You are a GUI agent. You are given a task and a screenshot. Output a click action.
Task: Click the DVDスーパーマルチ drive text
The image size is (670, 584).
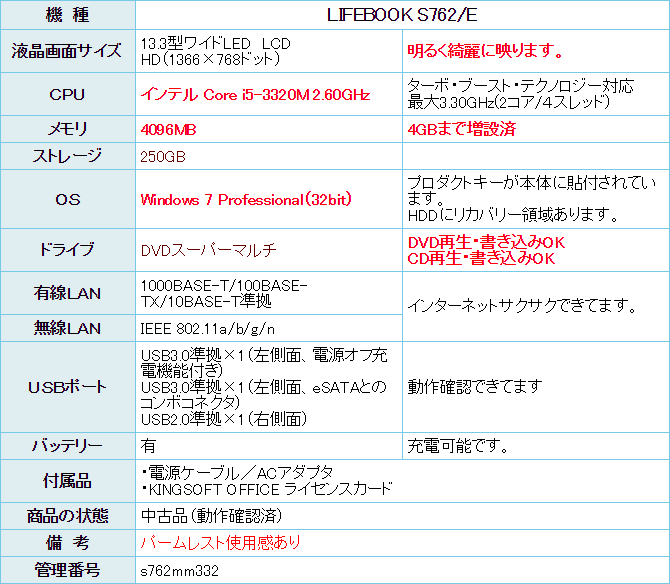coord(209,250)
